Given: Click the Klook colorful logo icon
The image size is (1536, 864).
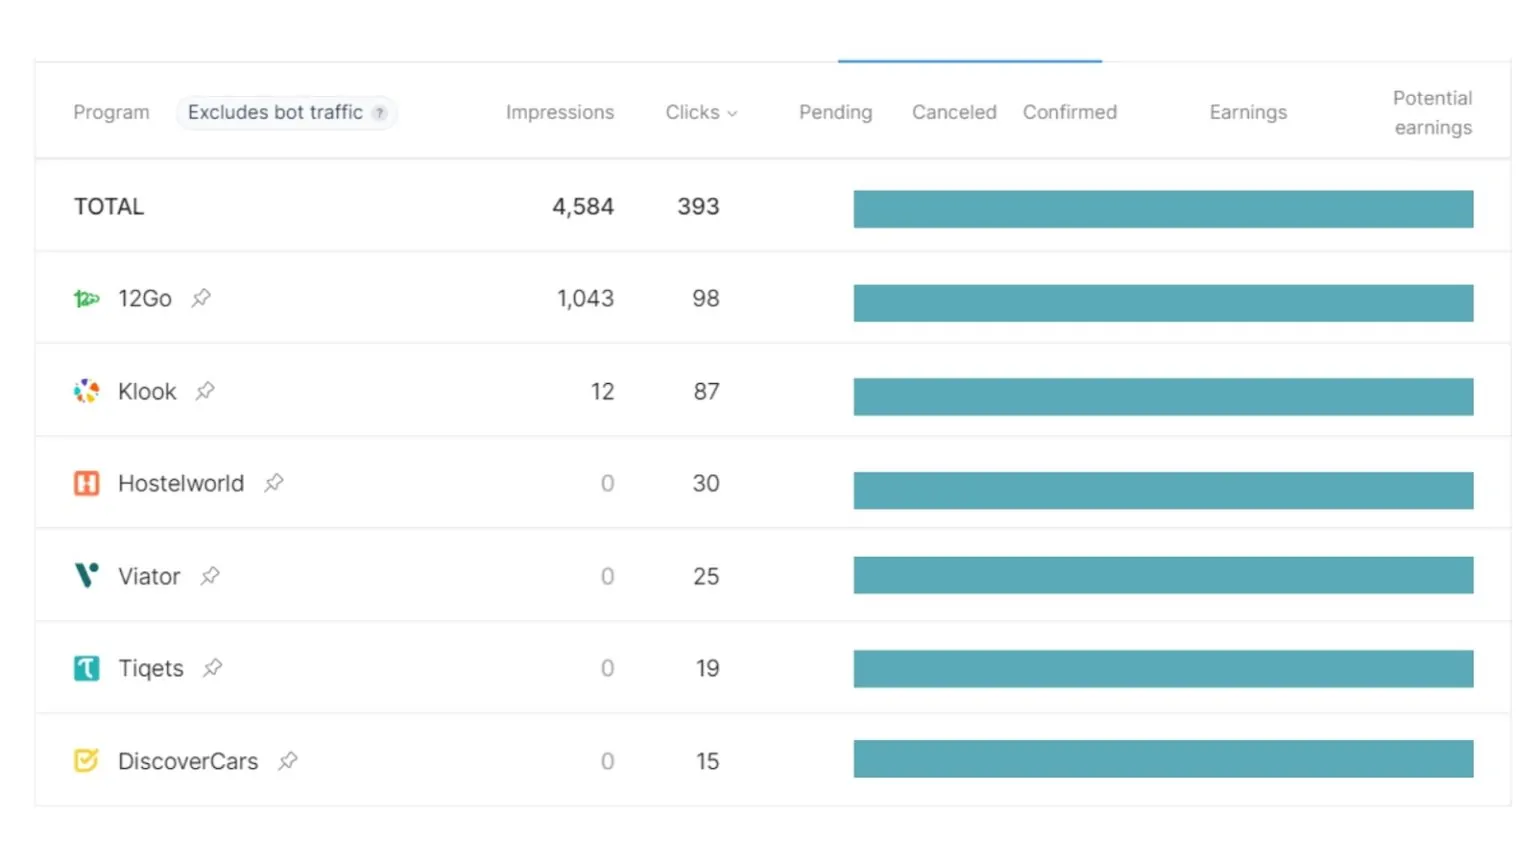Looking at the screenshot, I should pyautogui.click(x=87, y=391).
